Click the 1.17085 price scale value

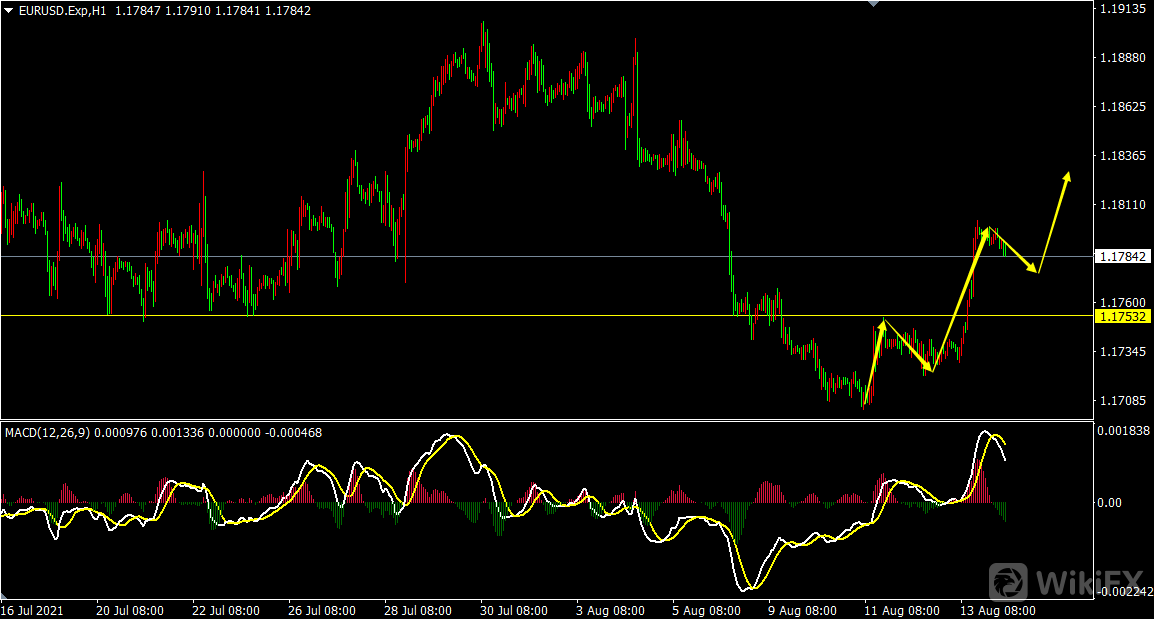click(1123, 401)
